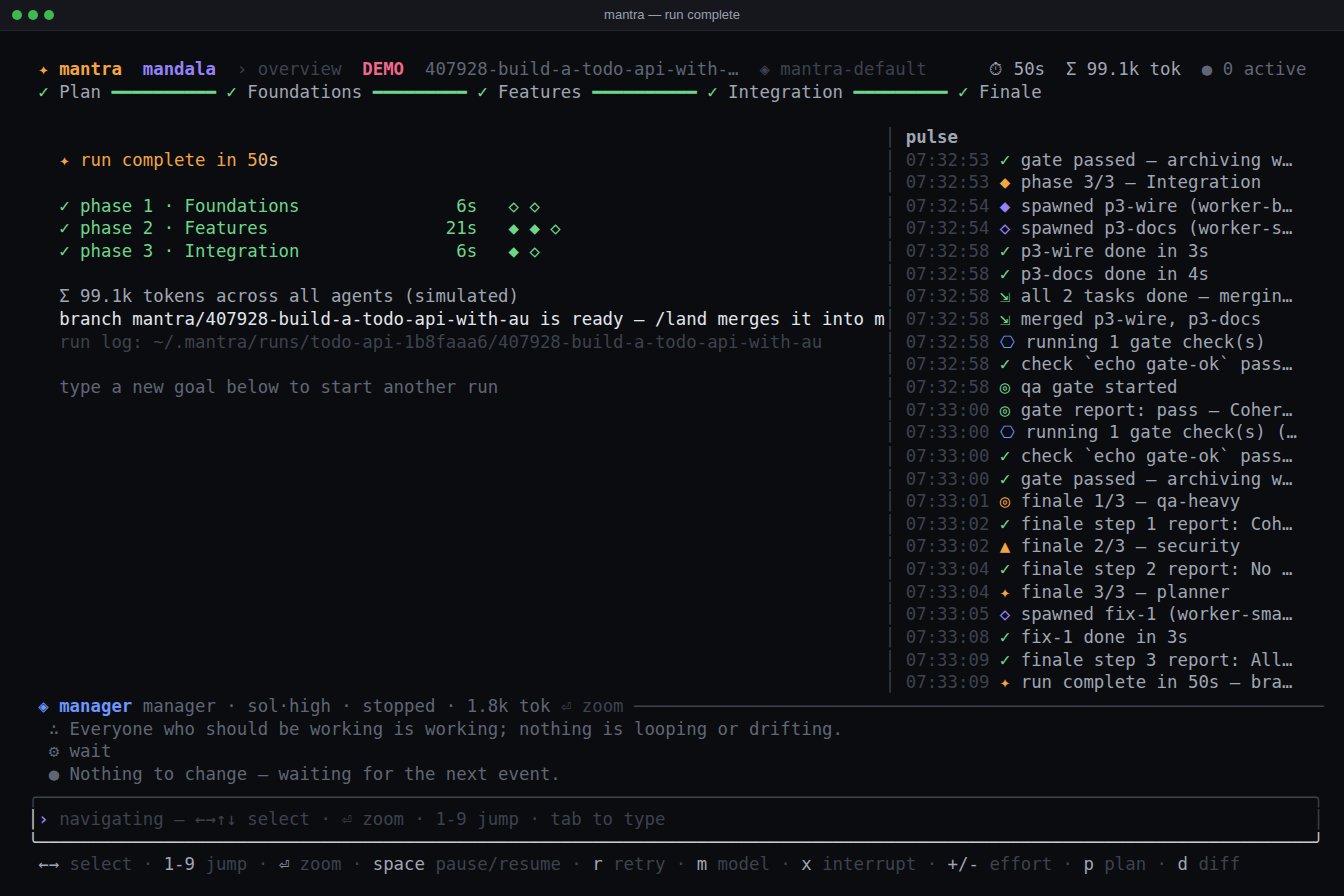Select the mantra-default profile label
The height and width of the screenshot is (896, 1344).
point(843,69)
